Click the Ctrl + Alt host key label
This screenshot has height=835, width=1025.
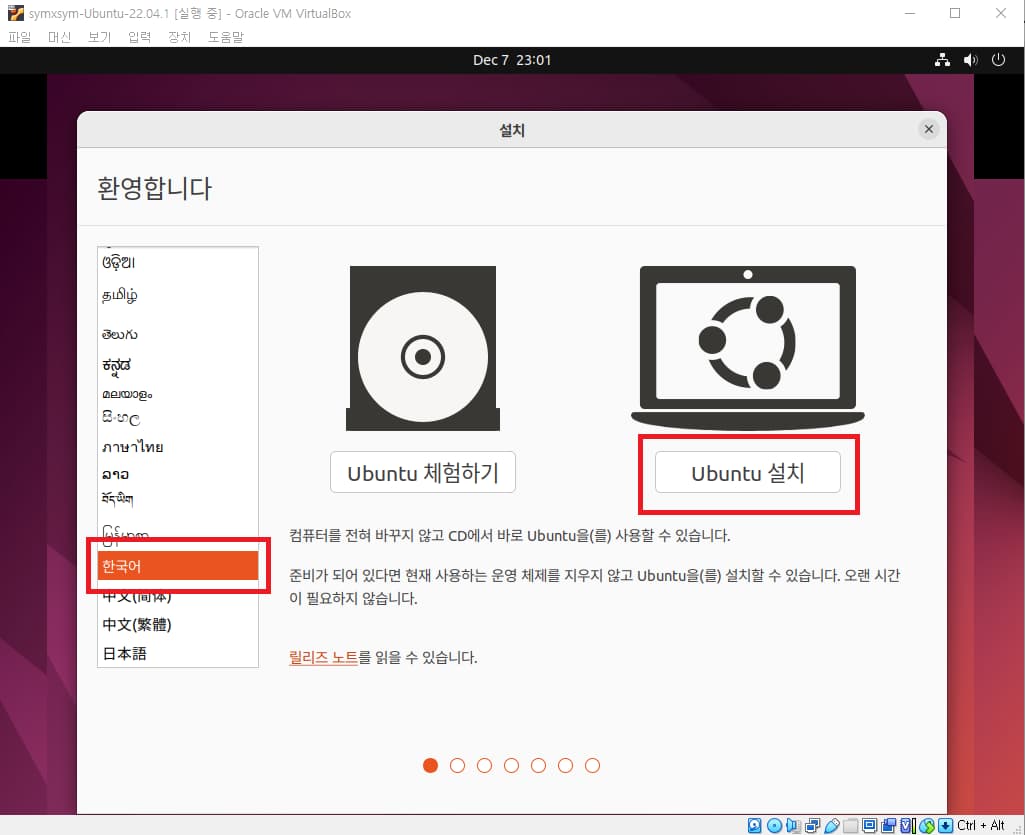[980, 825]
